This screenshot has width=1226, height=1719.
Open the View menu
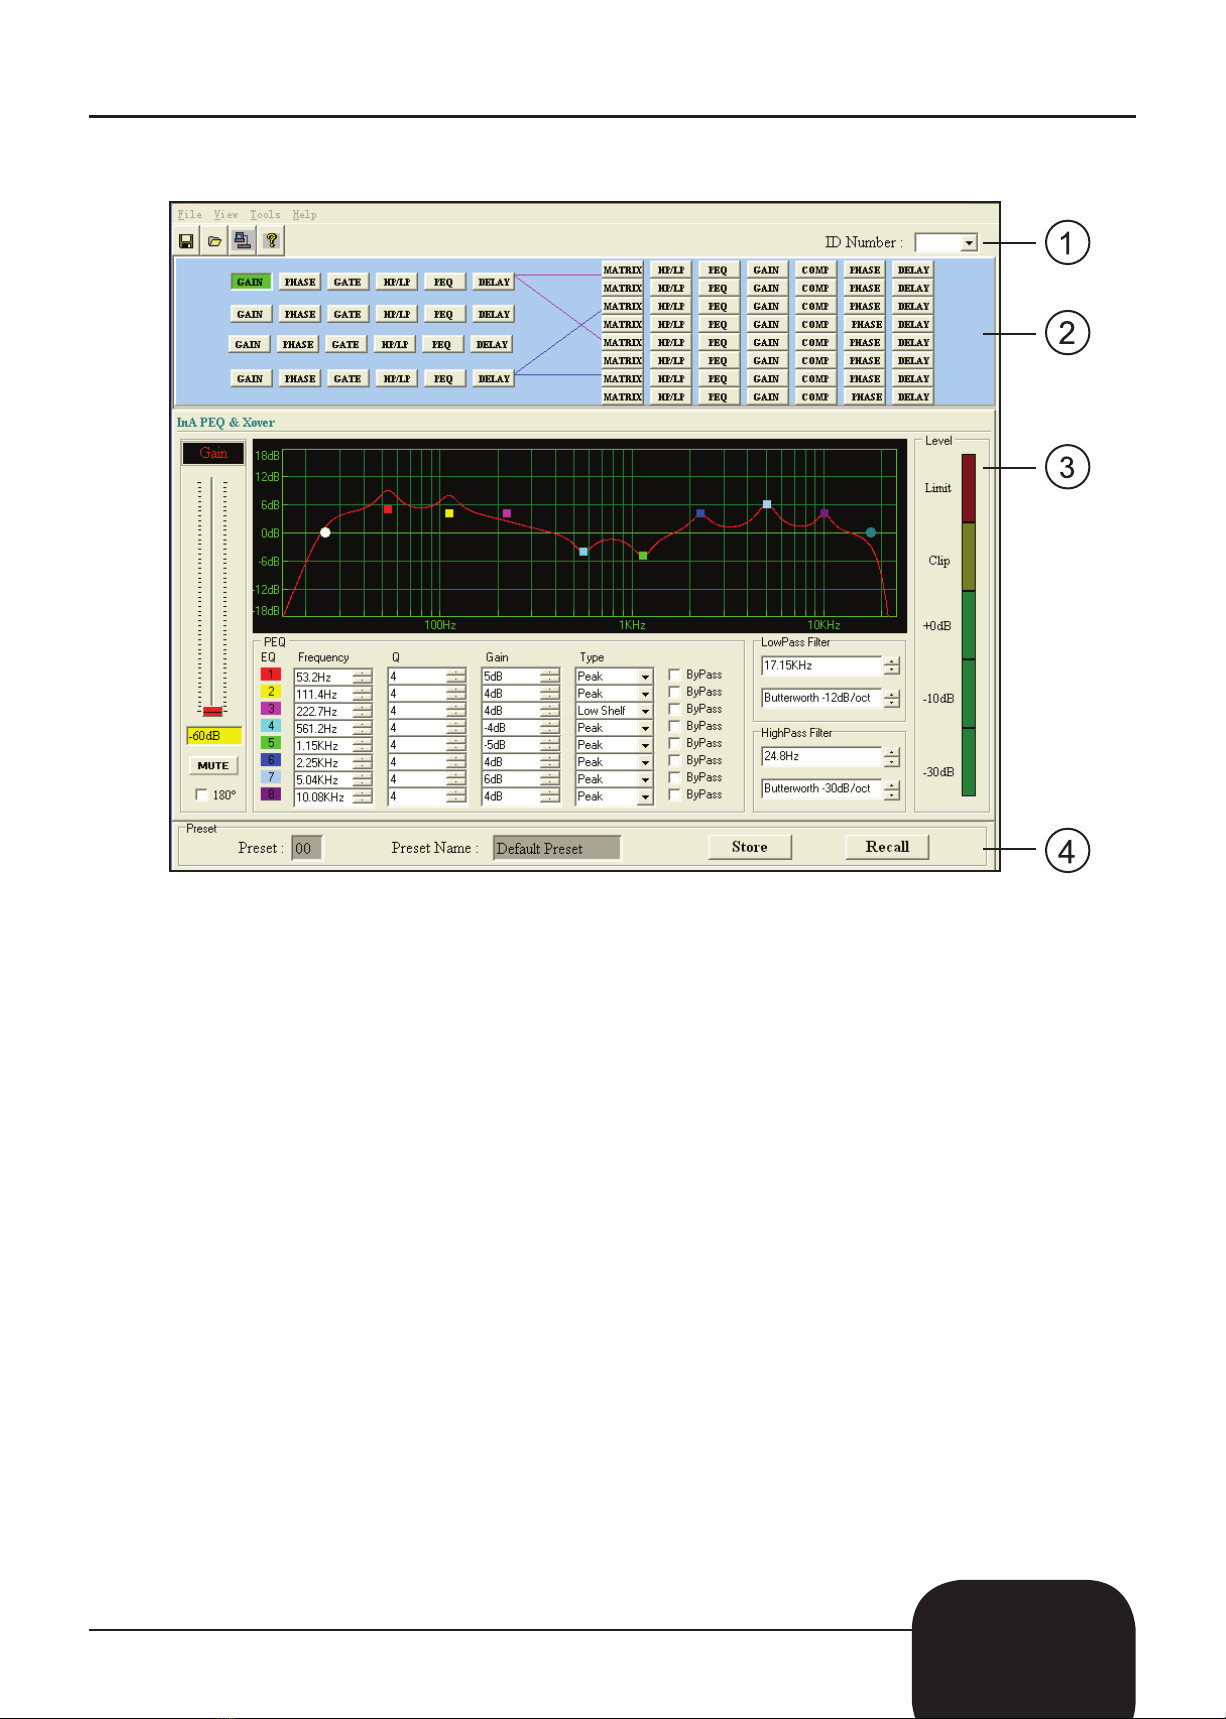[x=226, y=214]
